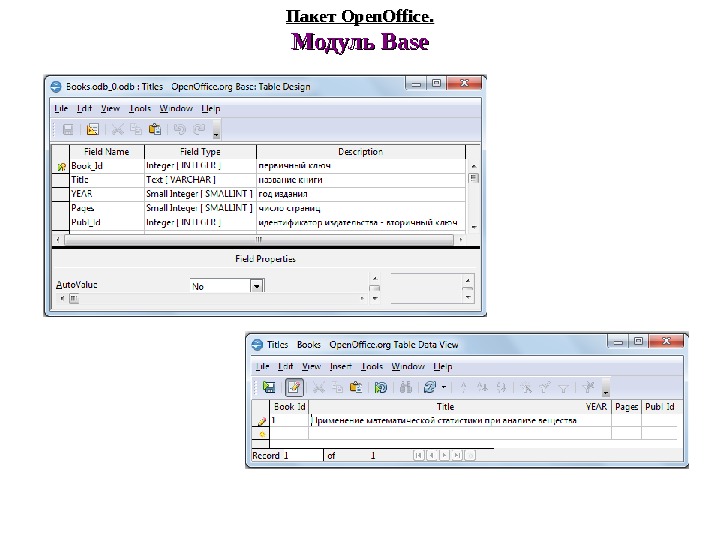Viewport: 720px width, 540px height.
Task: Go to last record navigation button
Action: click(x=457, y=455)
